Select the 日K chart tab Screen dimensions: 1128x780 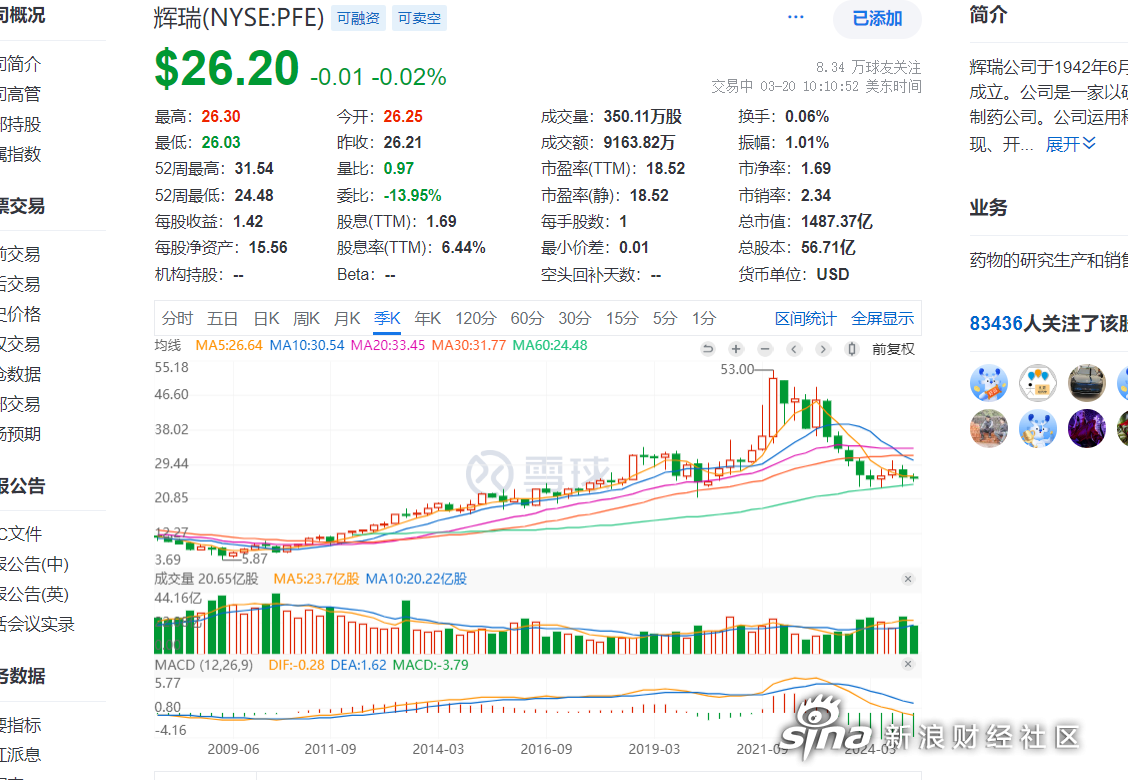pyautogui.click(x=266, y=318)
